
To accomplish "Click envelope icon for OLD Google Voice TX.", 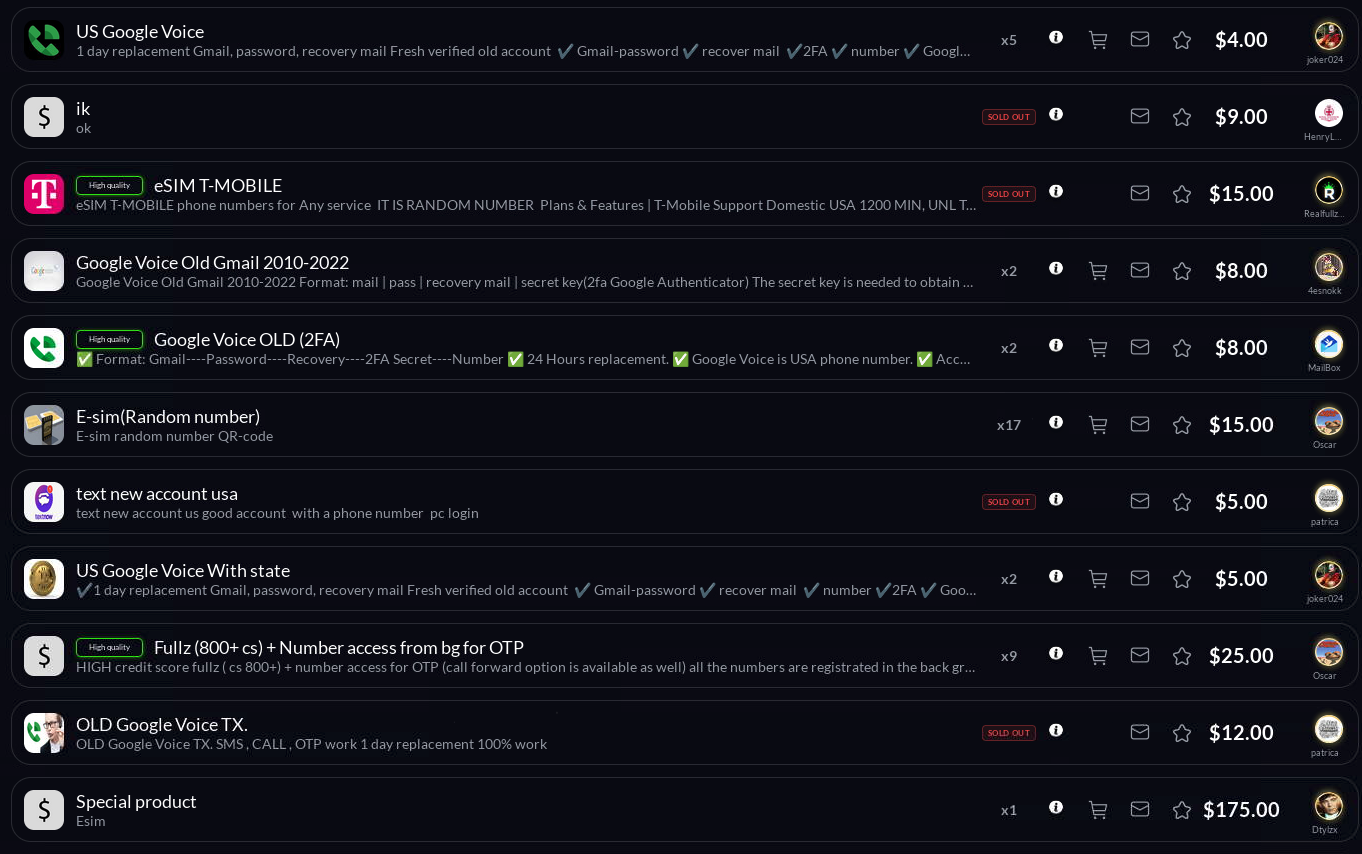I will coord(1140,732).
